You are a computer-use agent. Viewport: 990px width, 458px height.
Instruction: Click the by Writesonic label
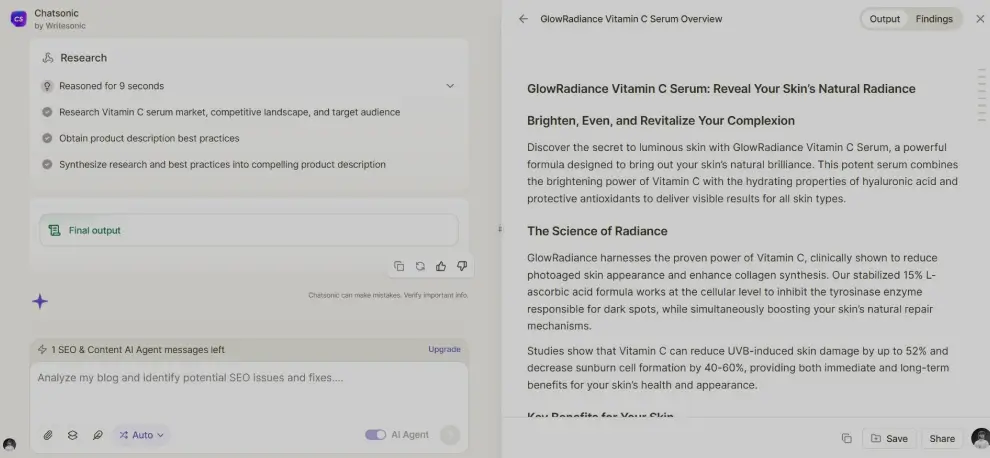60,26
